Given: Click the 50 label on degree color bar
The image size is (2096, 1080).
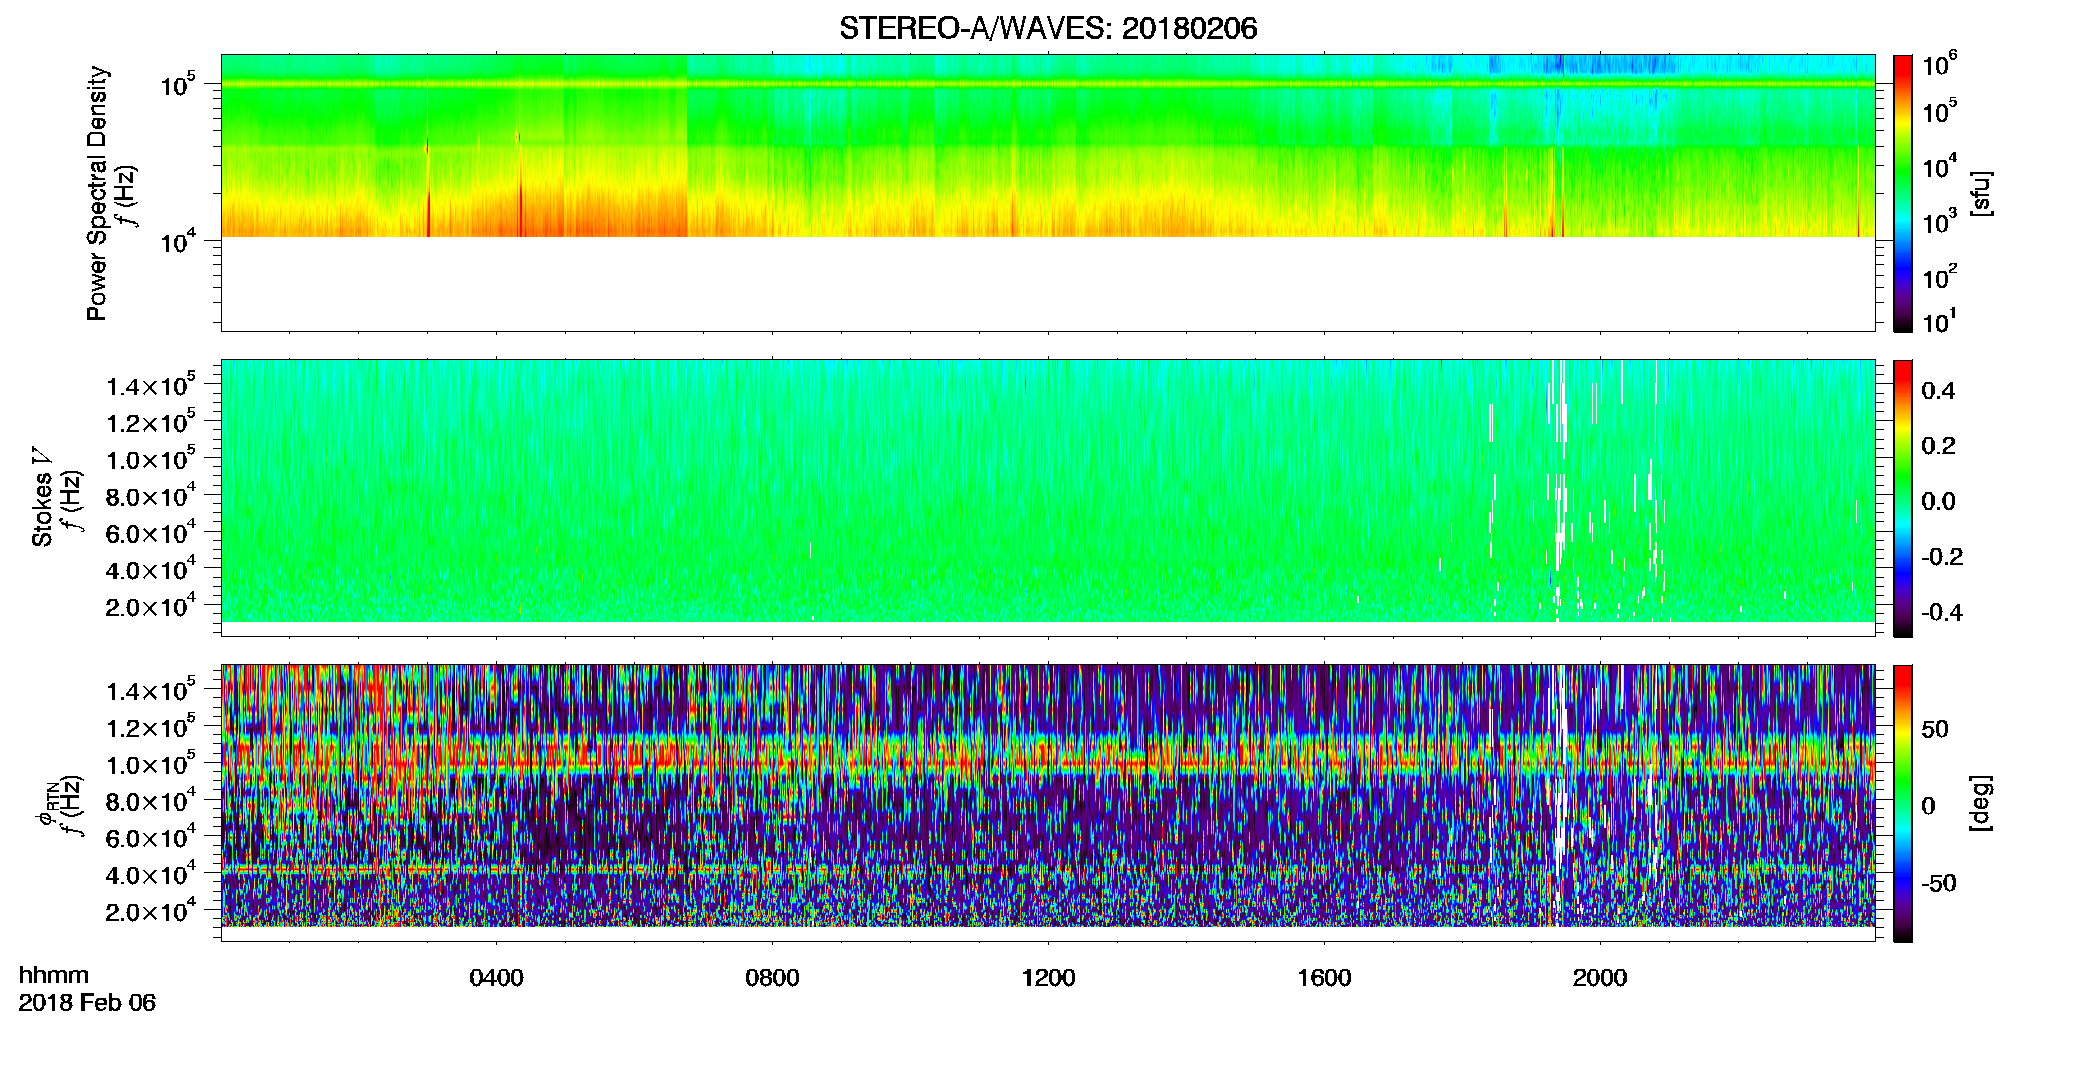Looking at the screenshot, I should [1935, 728].
